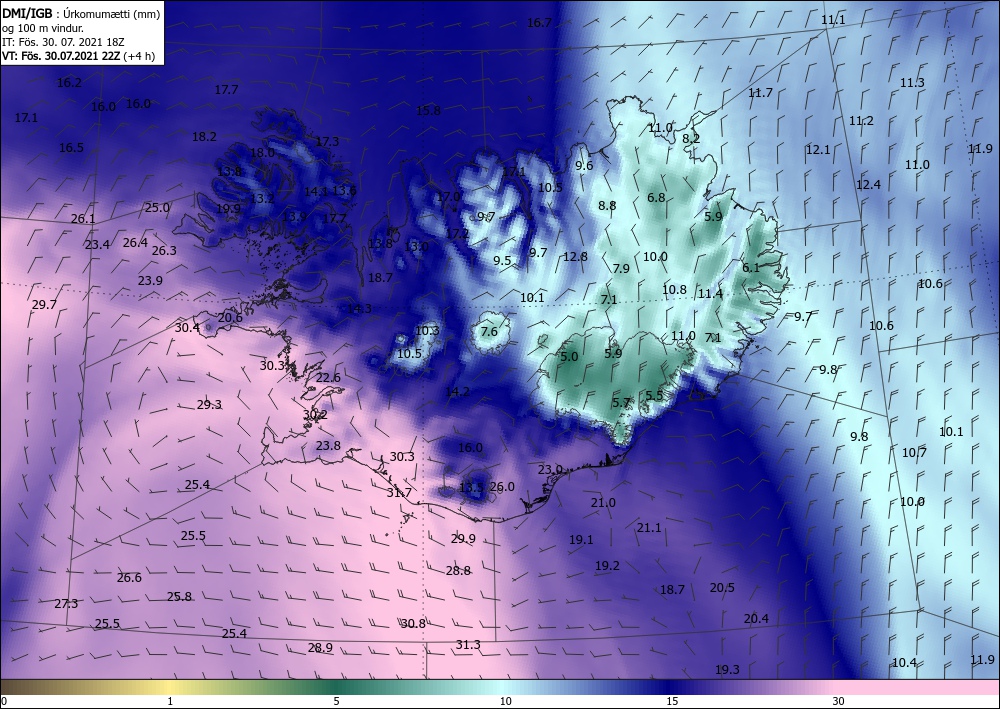Click the map value 21.0

pos(603,502)
